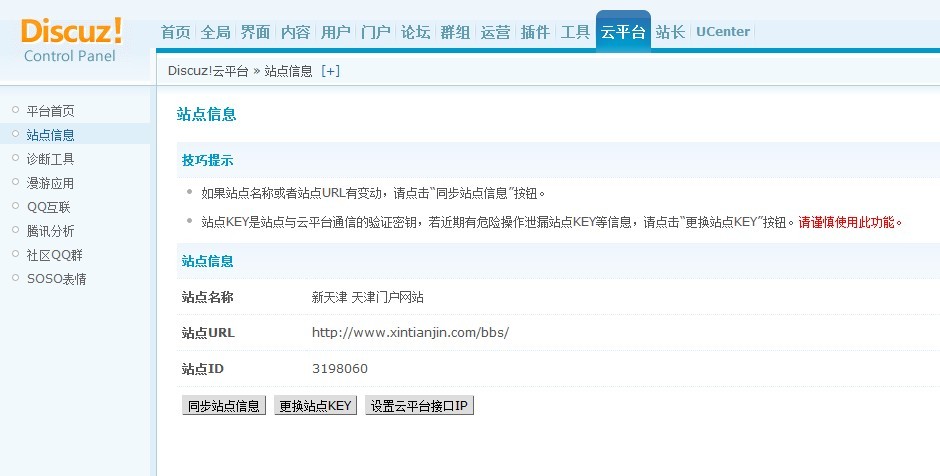Click the 同步站点信息 button
Viewport: 940px width, 476px height.
click(x=224, y=406)
